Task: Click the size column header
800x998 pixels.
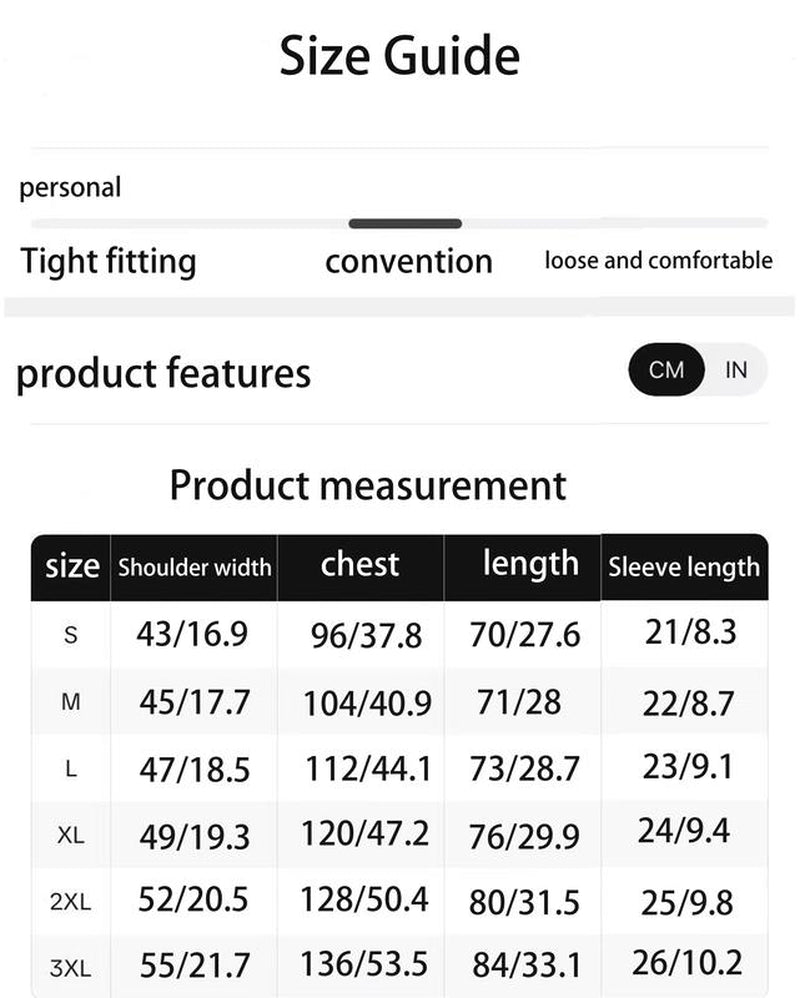Action: 72,567
